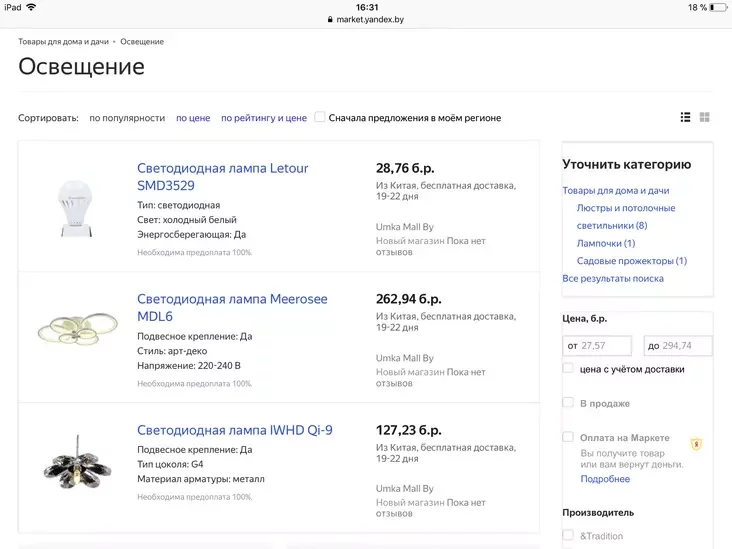Open Садовые прожекторы (1) category
The width and height of the screenshot is (732, 549).
[631, 261]
